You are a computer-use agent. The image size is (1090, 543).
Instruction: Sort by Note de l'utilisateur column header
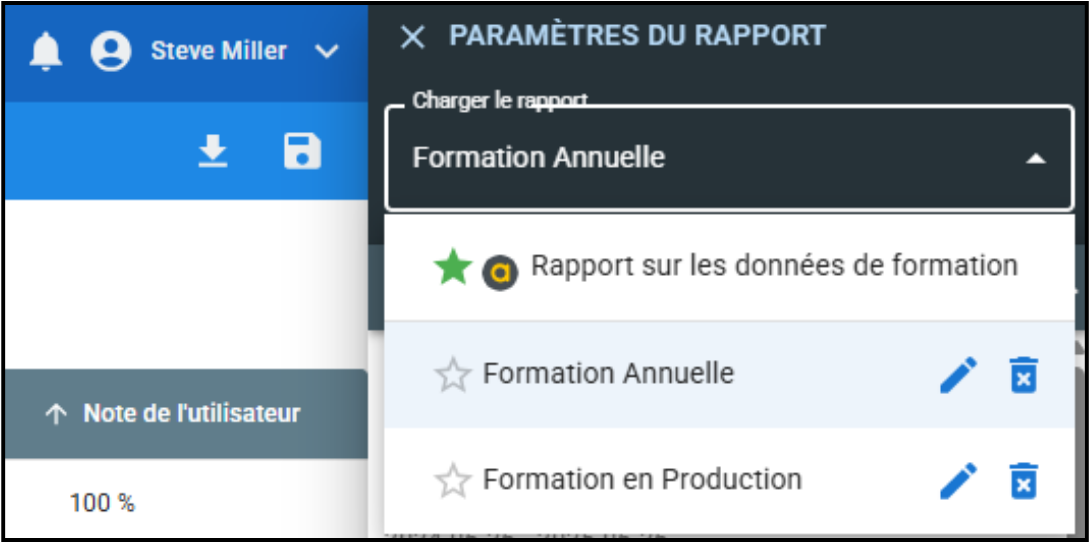point(190,414)
